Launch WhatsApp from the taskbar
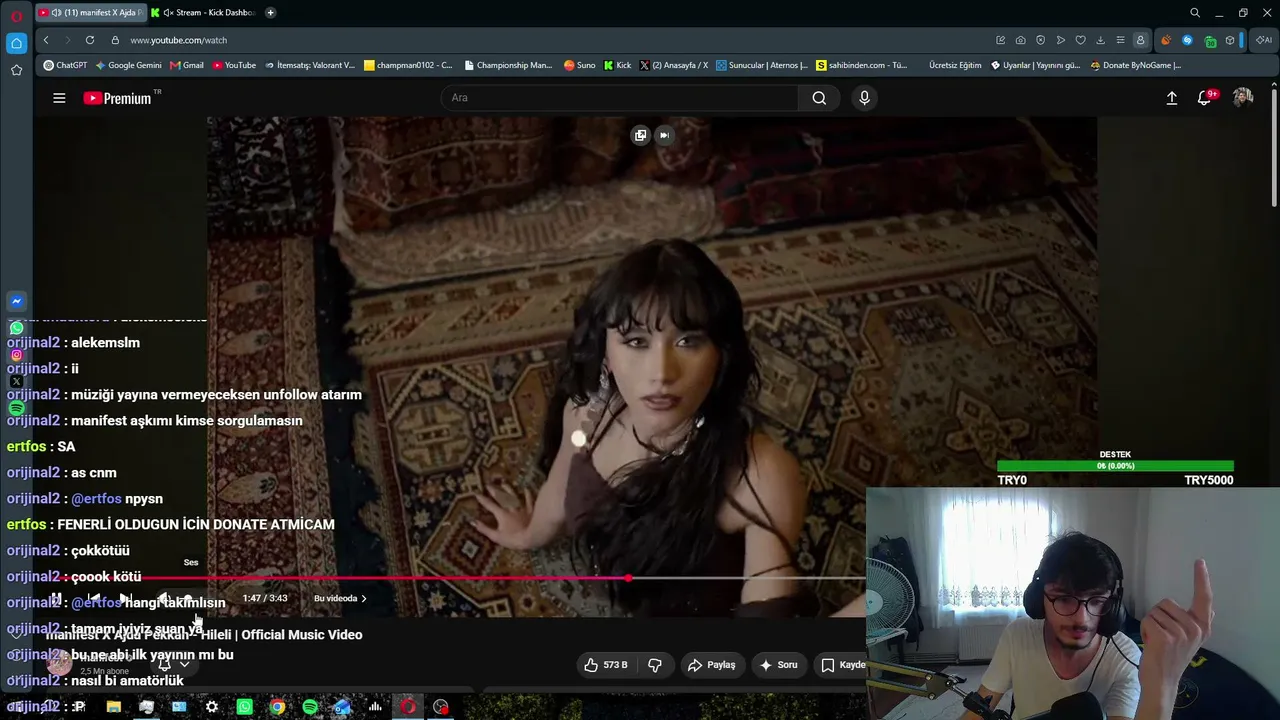 (x=245, y=707)
